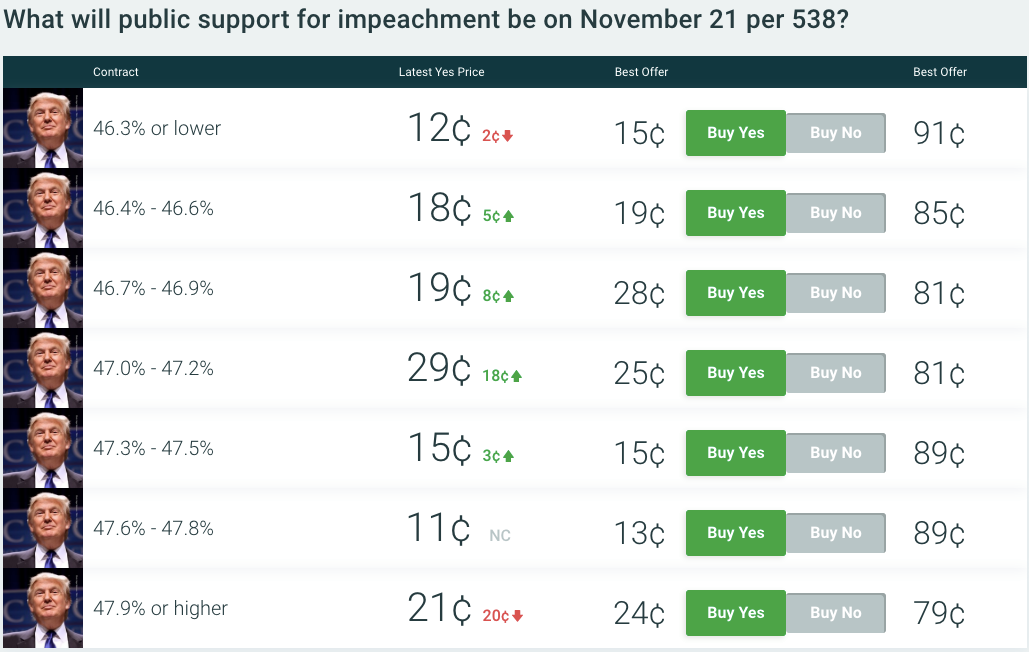Open the 46.4% - 46.6% contract link
This screenshot has width=1029, height=652.
(154, 209)
